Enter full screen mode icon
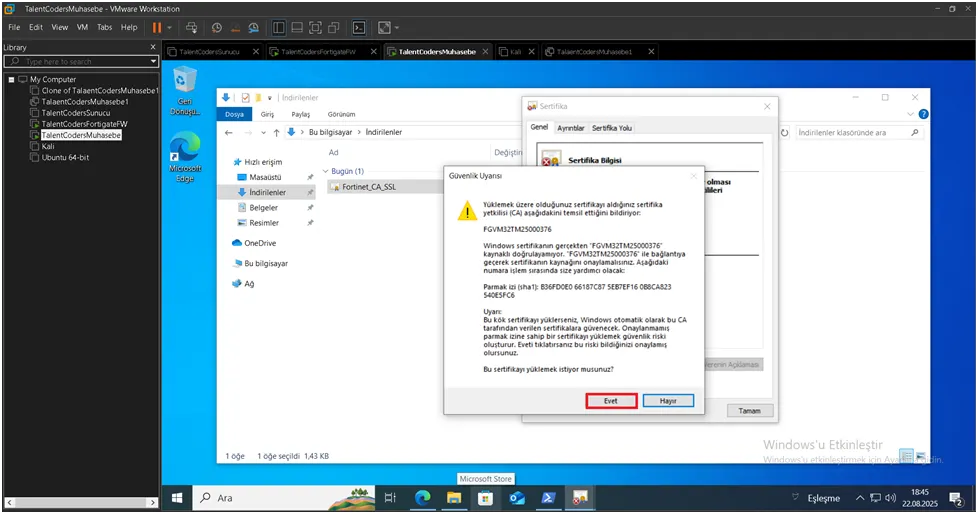 tap(316, 27)
